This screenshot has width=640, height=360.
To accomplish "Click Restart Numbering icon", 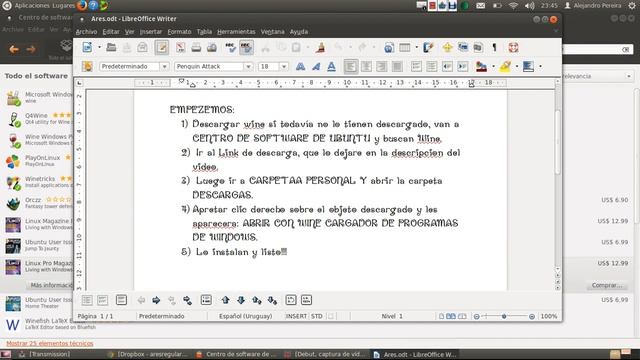I will pos(291,300).
